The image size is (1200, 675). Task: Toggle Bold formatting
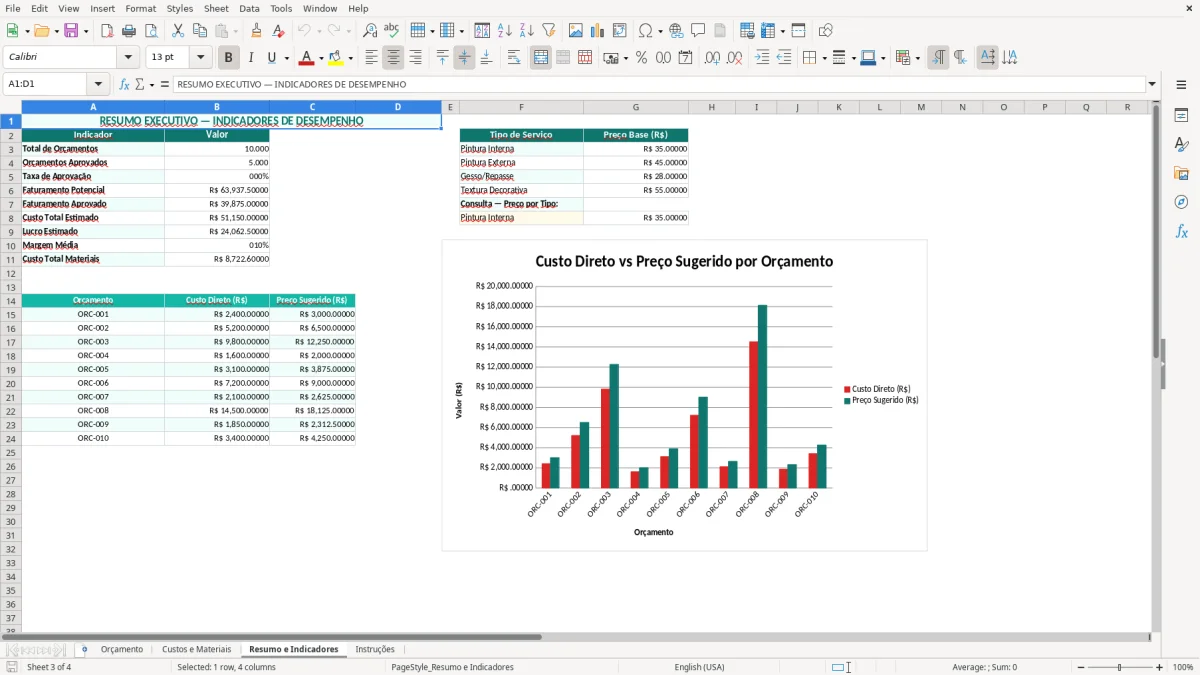point(228,58)
